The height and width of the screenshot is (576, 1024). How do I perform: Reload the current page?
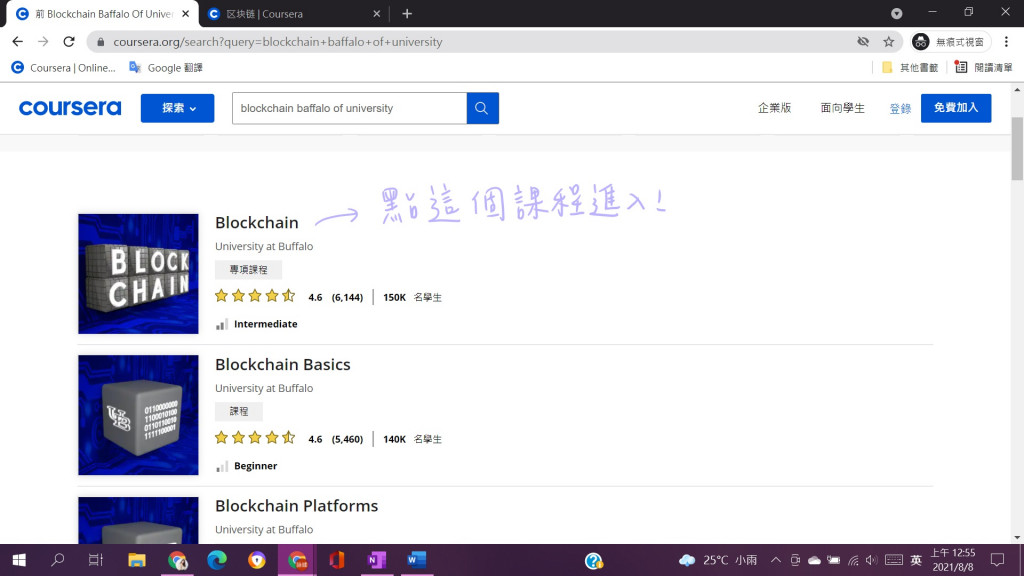coord(69,42)
